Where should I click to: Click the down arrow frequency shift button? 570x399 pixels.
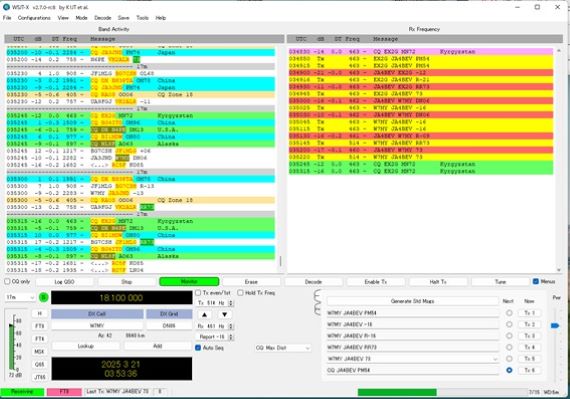point(224,315)
